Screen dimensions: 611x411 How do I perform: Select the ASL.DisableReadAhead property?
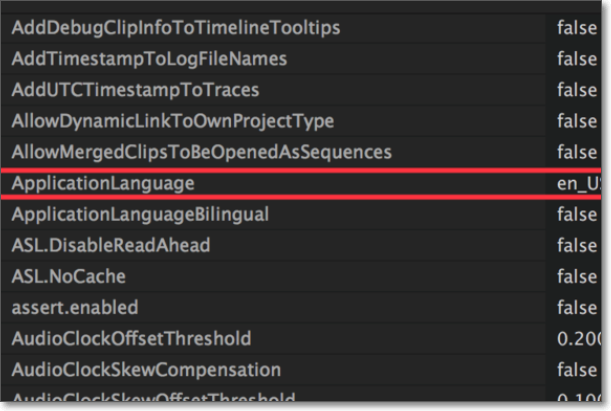point(111,245)
